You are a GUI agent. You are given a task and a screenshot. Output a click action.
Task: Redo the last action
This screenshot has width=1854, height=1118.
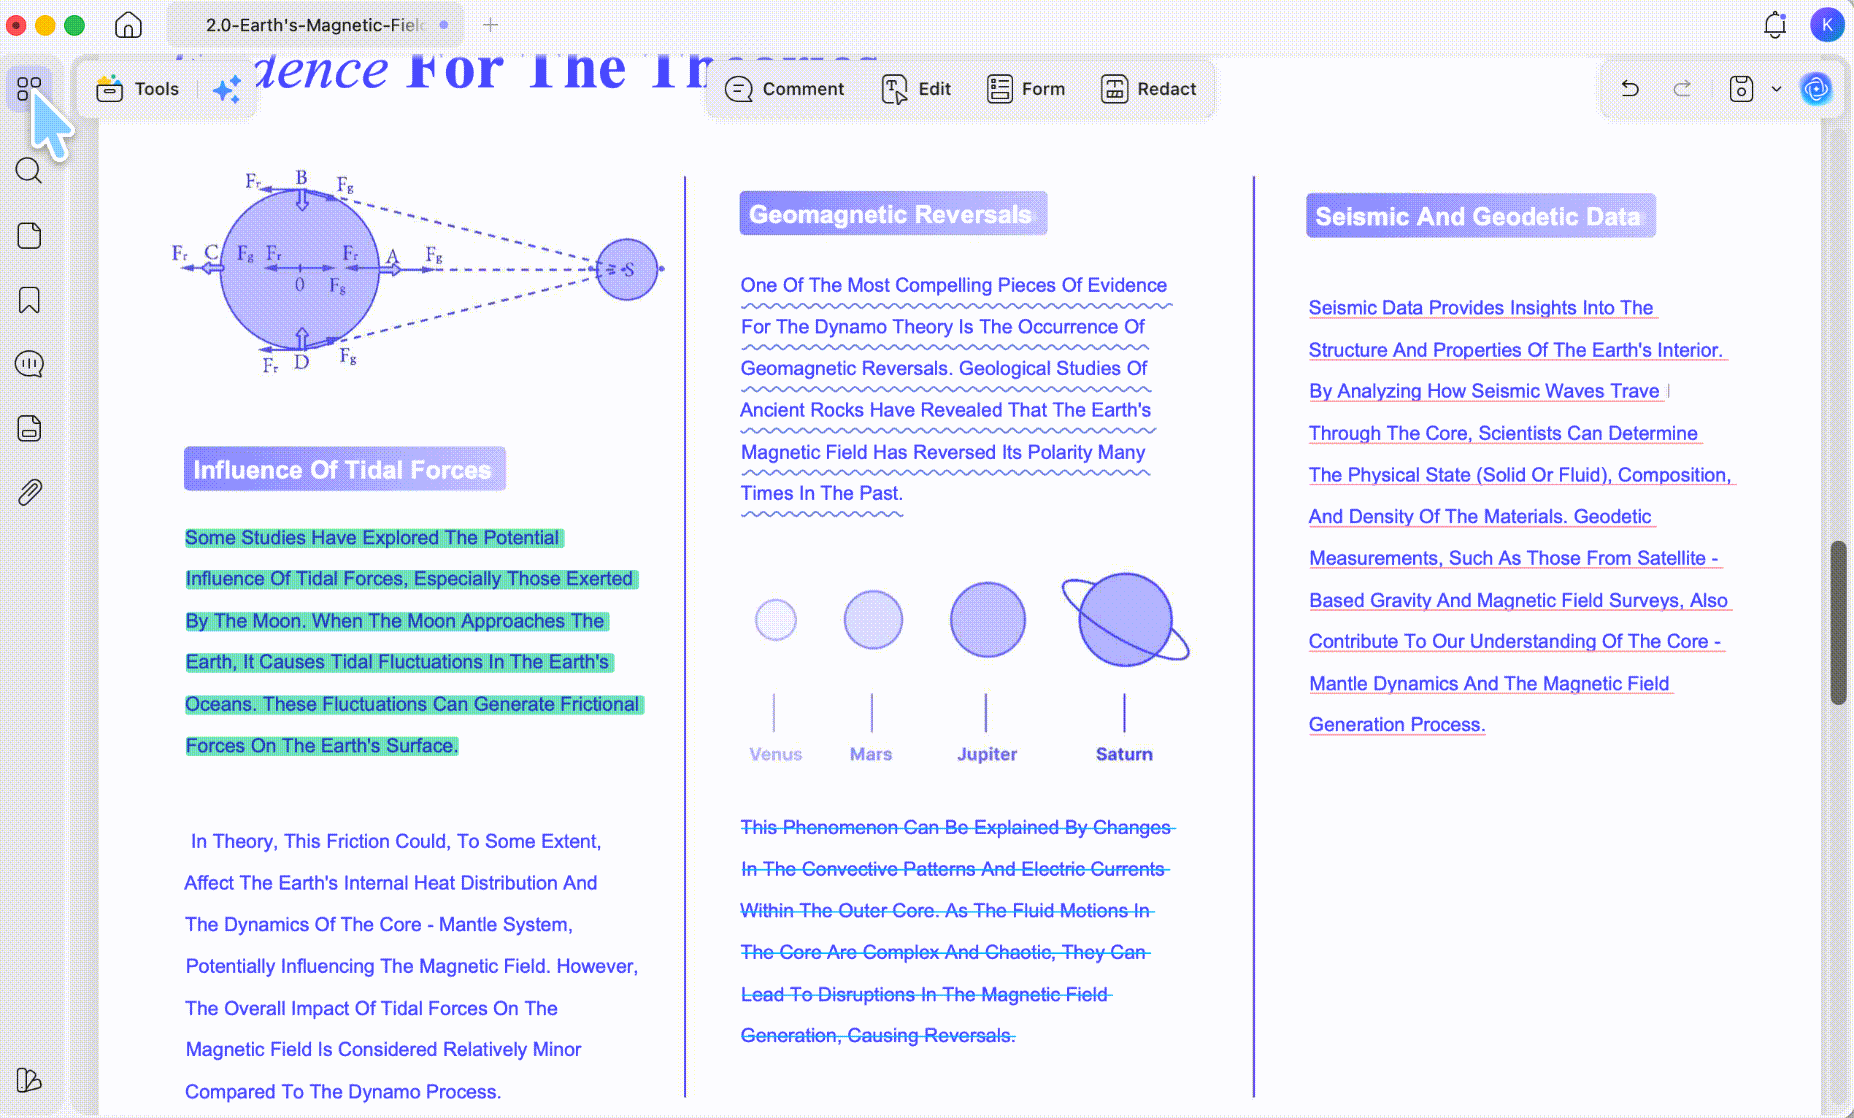1683,89
